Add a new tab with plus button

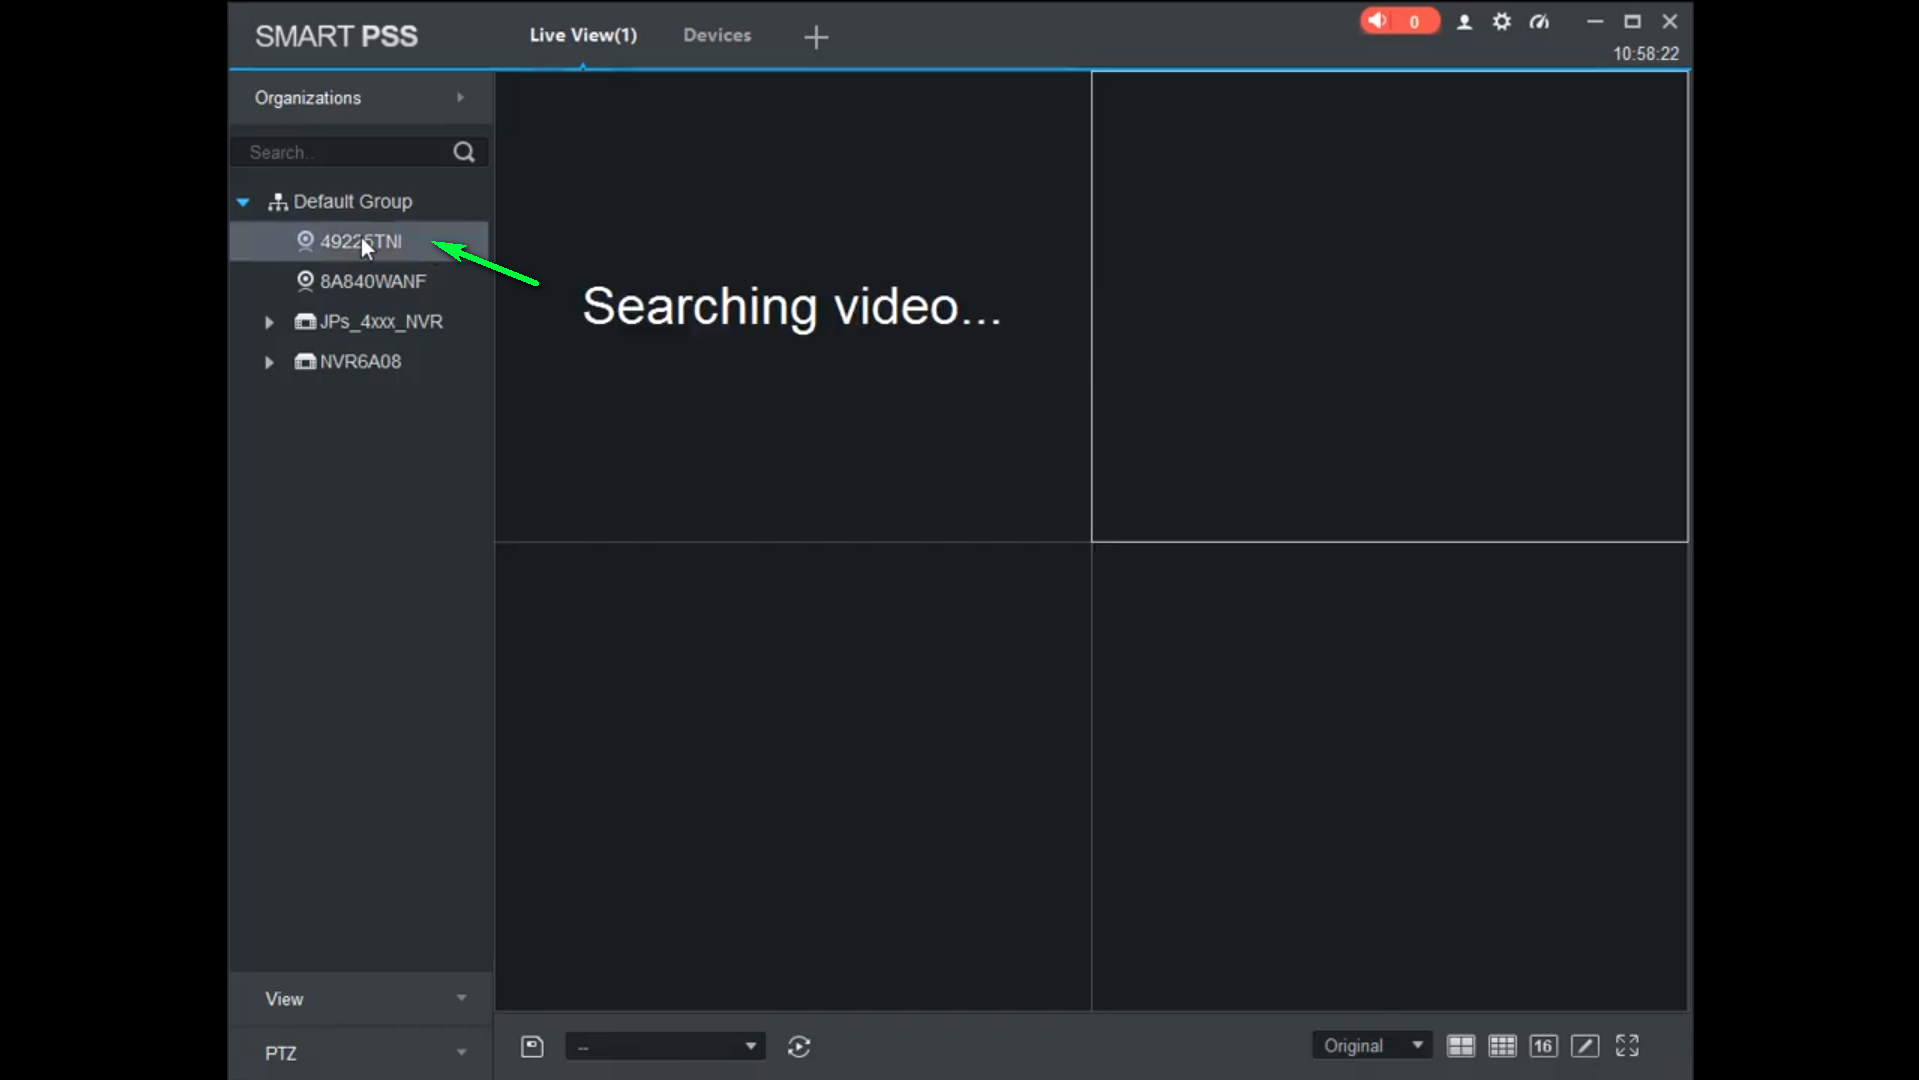pyautogui.click(x=816, y=37)
